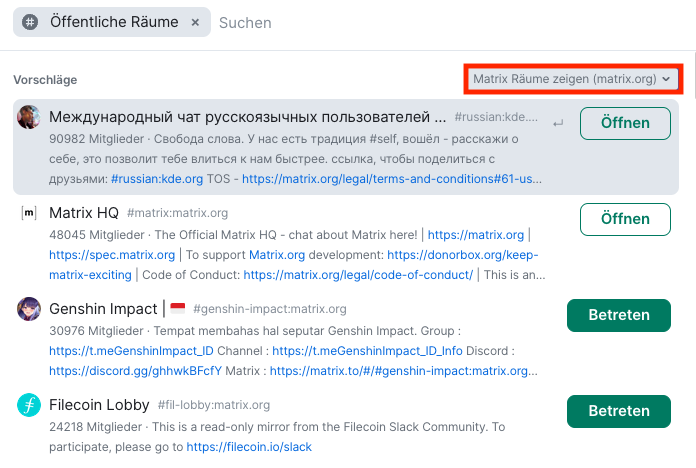
Task: Click the 24218 Mitglieder text
Action: click(x=95, y=426)
